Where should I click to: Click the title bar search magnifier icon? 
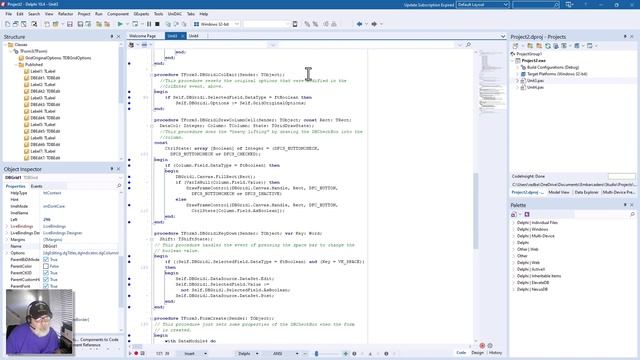pos(556,4)
